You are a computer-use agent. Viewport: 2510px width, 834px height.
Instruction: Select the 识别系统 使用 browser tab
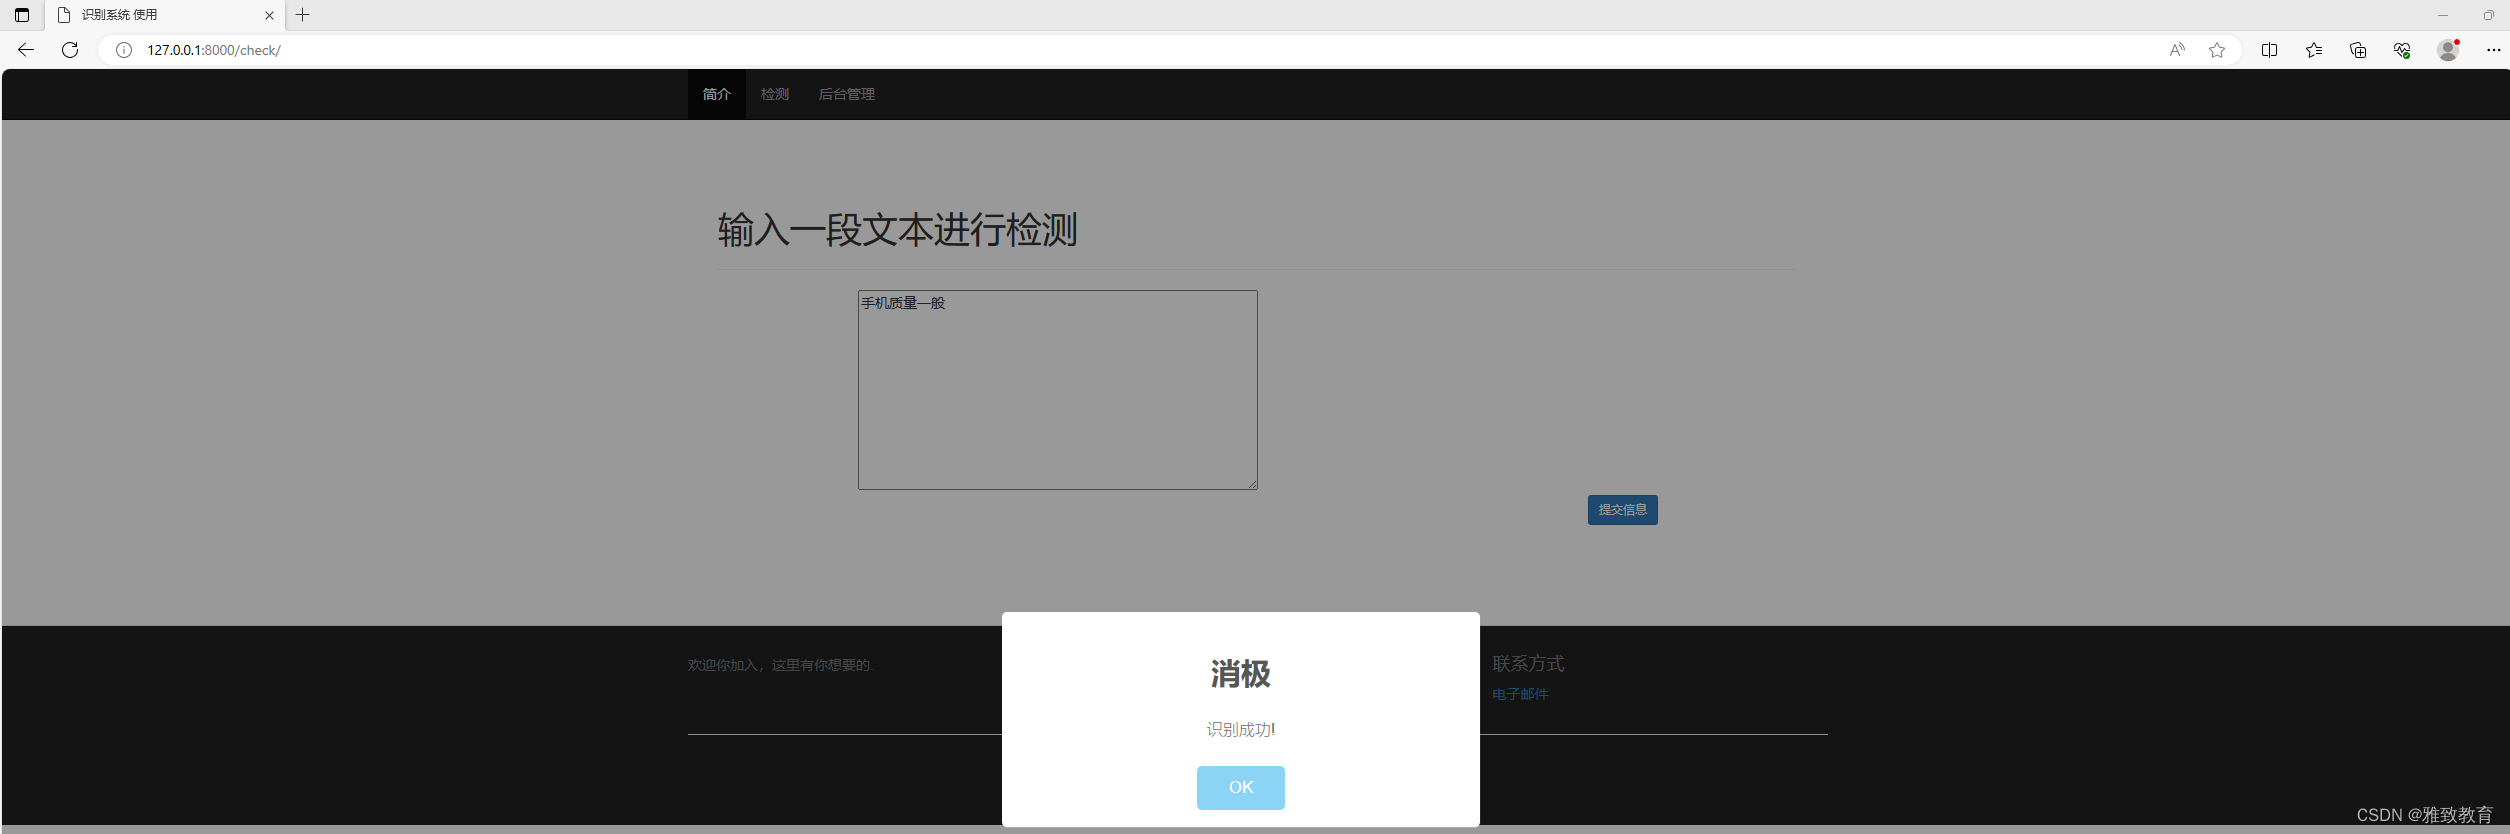(x=165, y=15)
